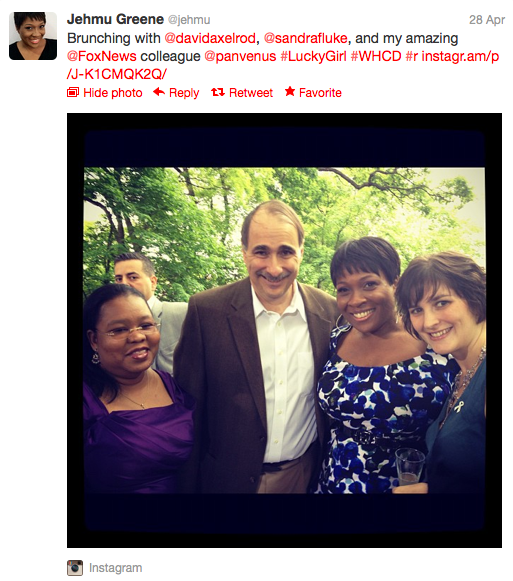Click the Favorite star icon

pos(290,92)
